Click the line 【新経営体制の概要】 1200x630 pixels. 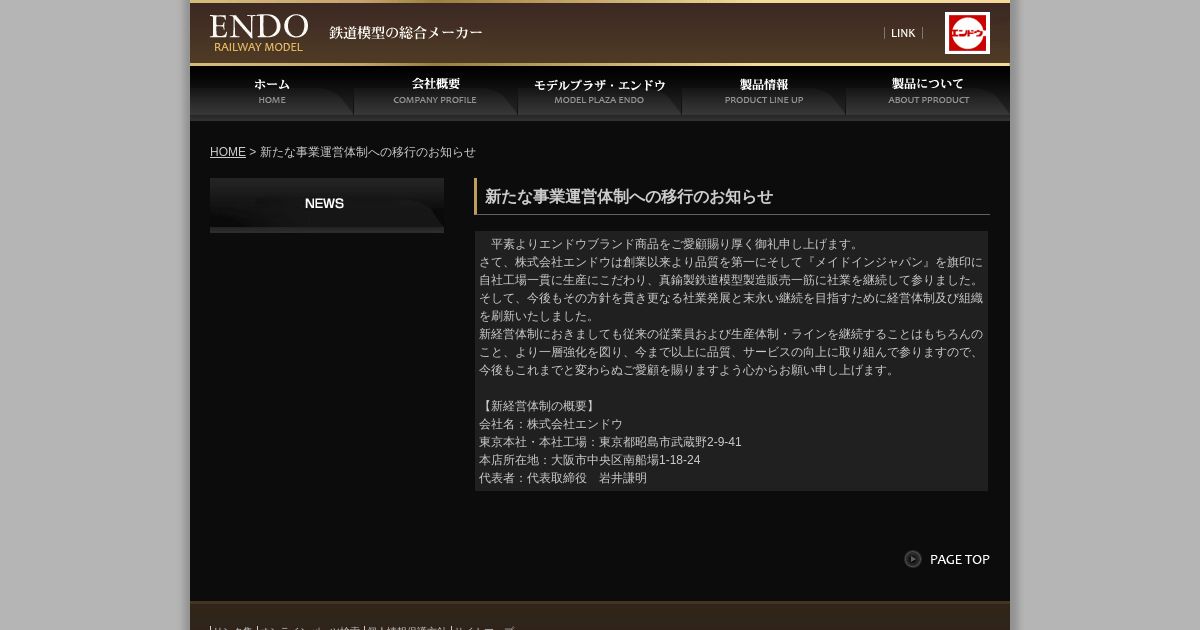(x=539, y=406)
